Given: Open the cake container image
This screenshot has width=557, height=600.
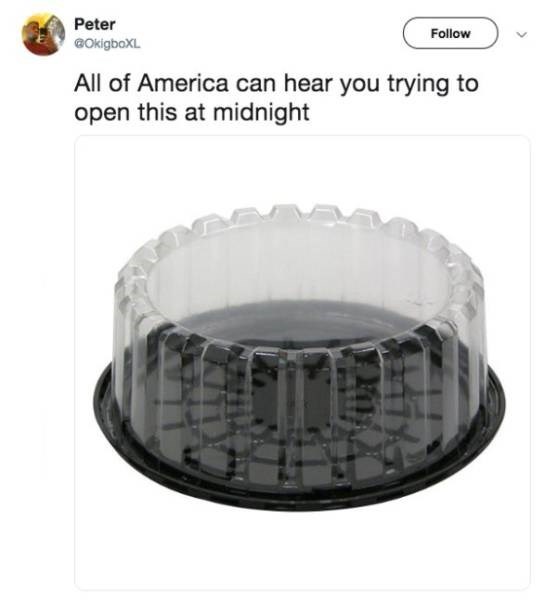Looking at the screenshot, I should 302,363.
